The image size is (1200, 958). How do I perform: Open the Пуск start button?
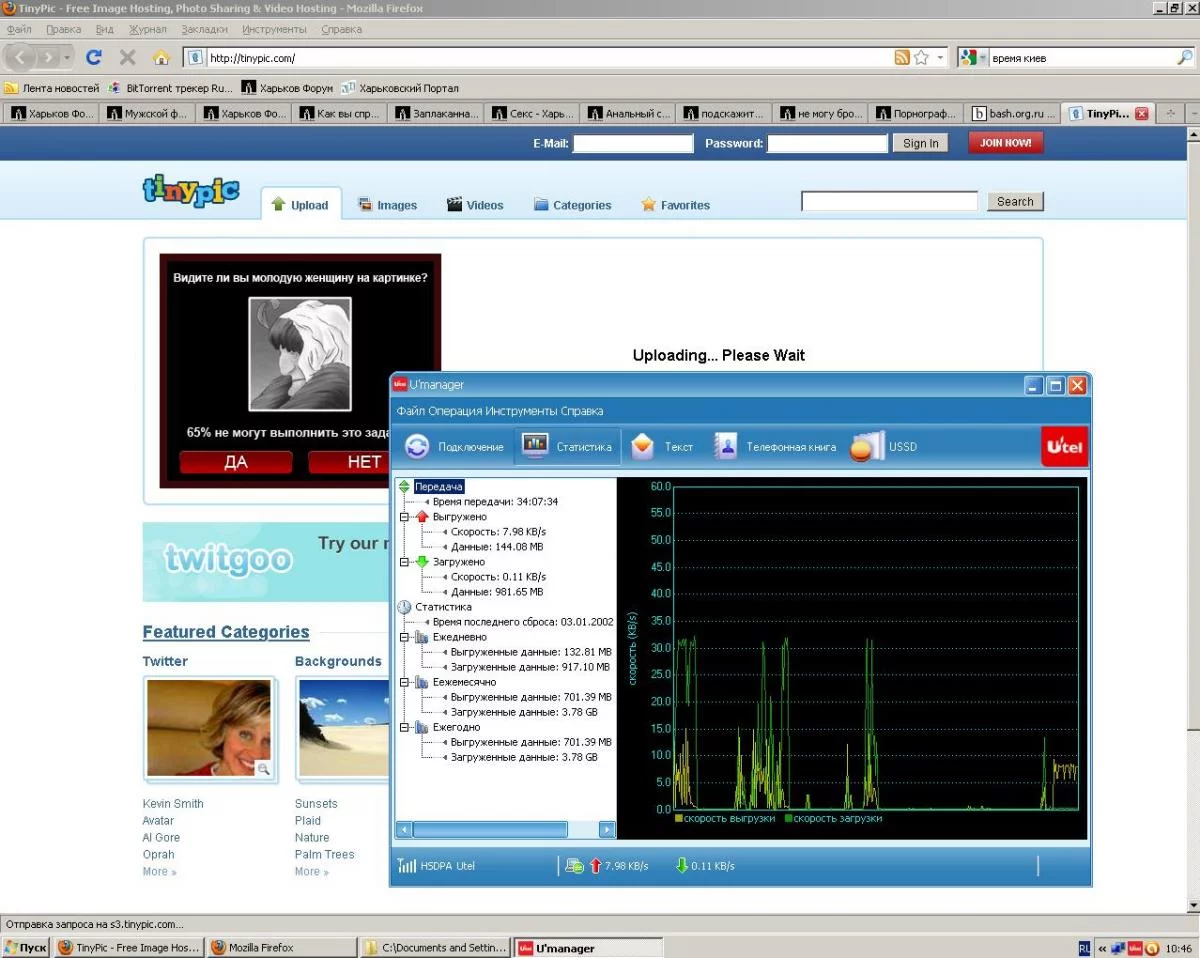[x=26, y=947]
